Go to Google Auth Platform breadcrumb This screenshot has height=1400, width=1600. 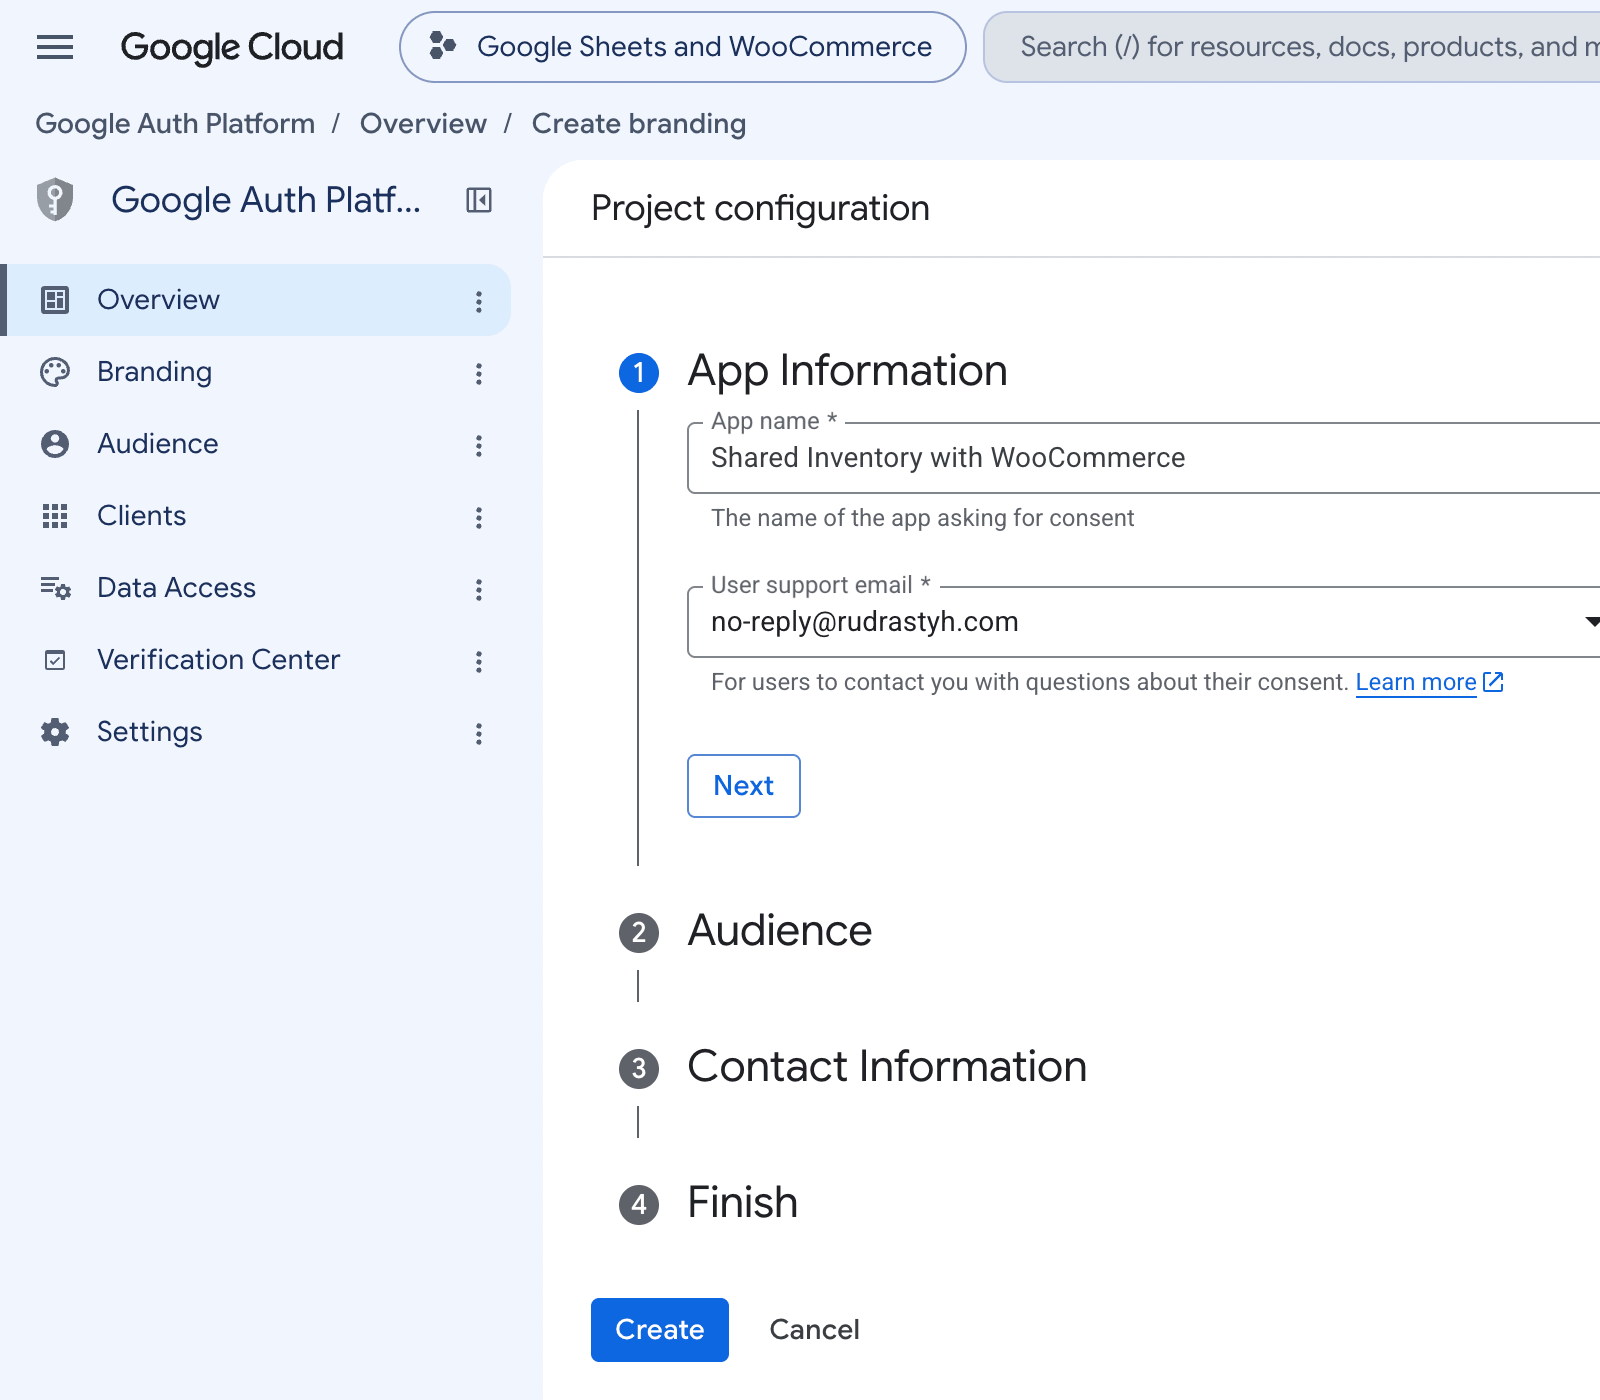tap(175, 123)
